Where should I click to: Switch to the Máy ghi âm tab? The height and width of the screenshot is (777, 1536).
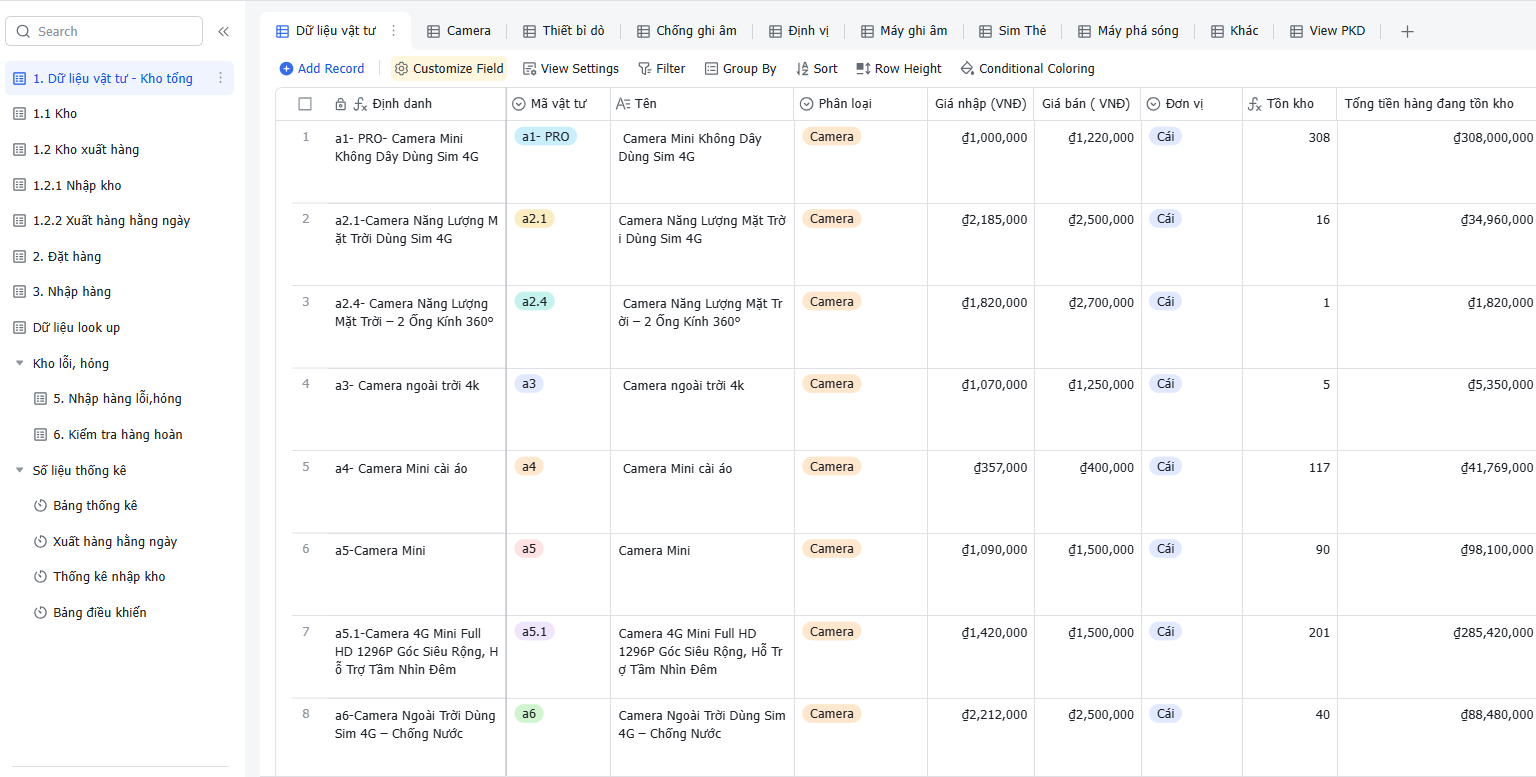(x=904, y=31)
